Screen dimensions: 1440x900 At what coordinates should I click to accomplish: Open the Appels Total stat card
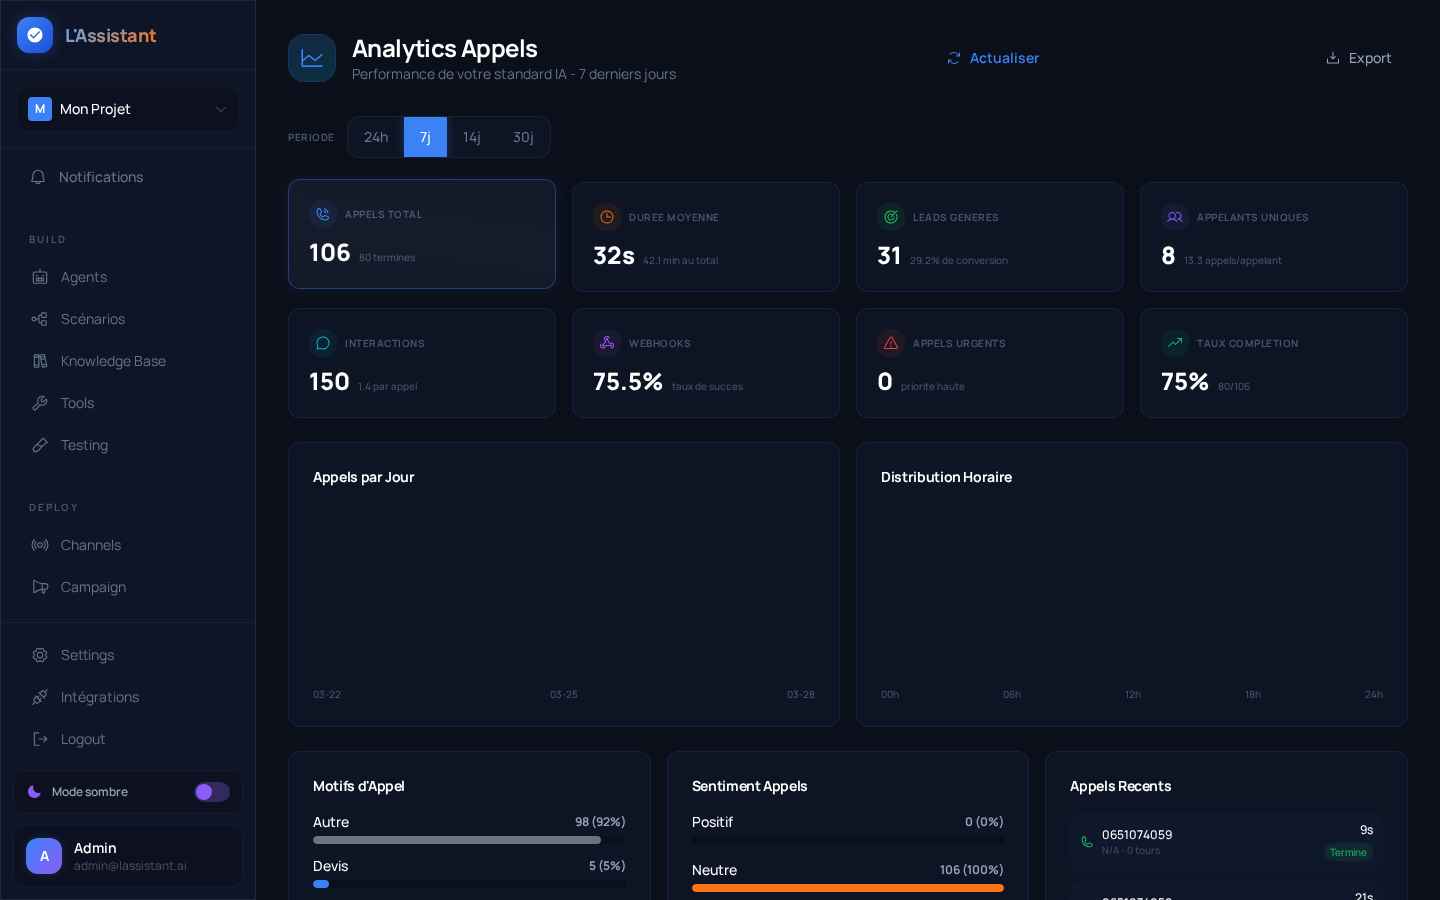click(422, 234)
